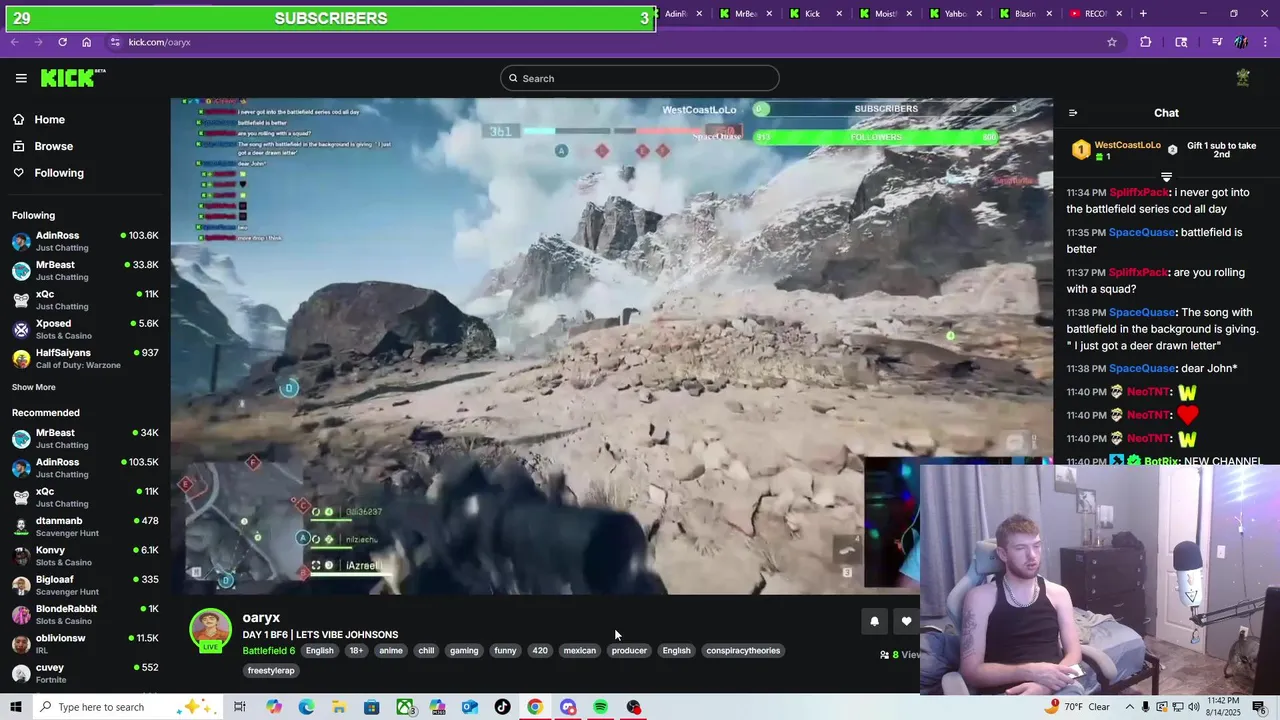The image size is (1280, 720).
Task: Go to the browser home page icon
Action: pos(86,42)
